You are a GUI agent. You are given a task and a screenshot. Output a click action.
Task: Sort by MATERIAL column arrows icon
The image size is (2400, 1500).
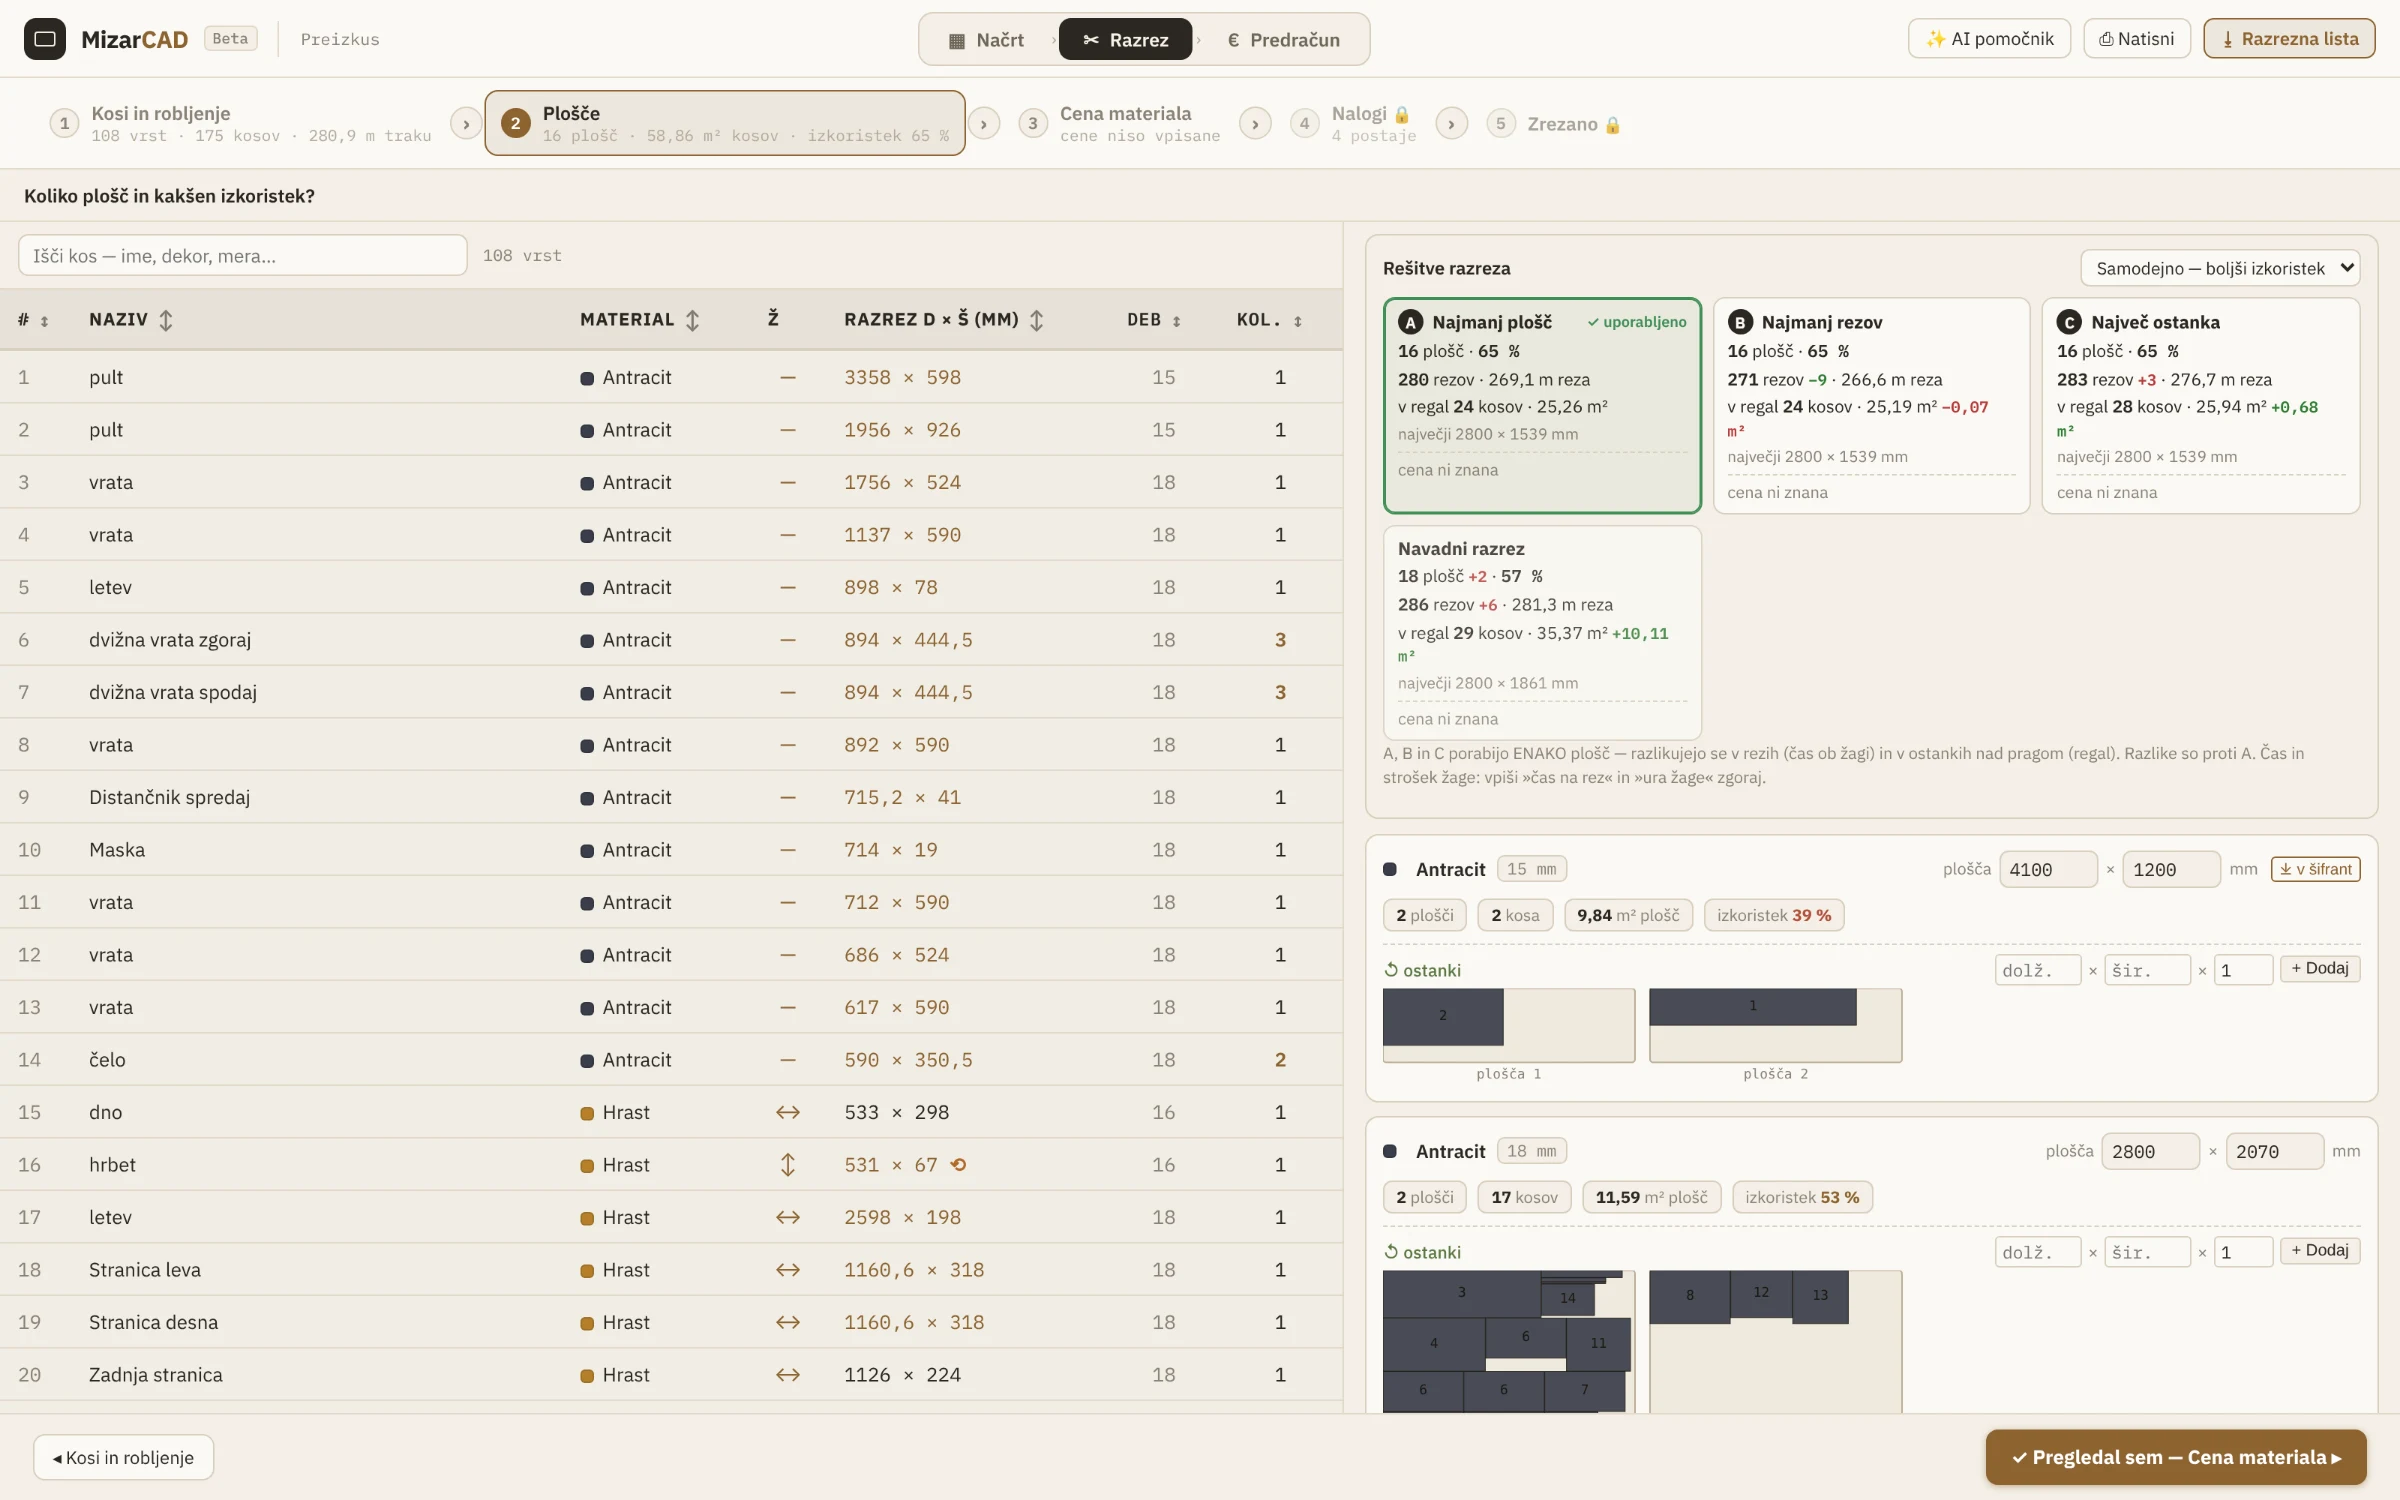692,320
